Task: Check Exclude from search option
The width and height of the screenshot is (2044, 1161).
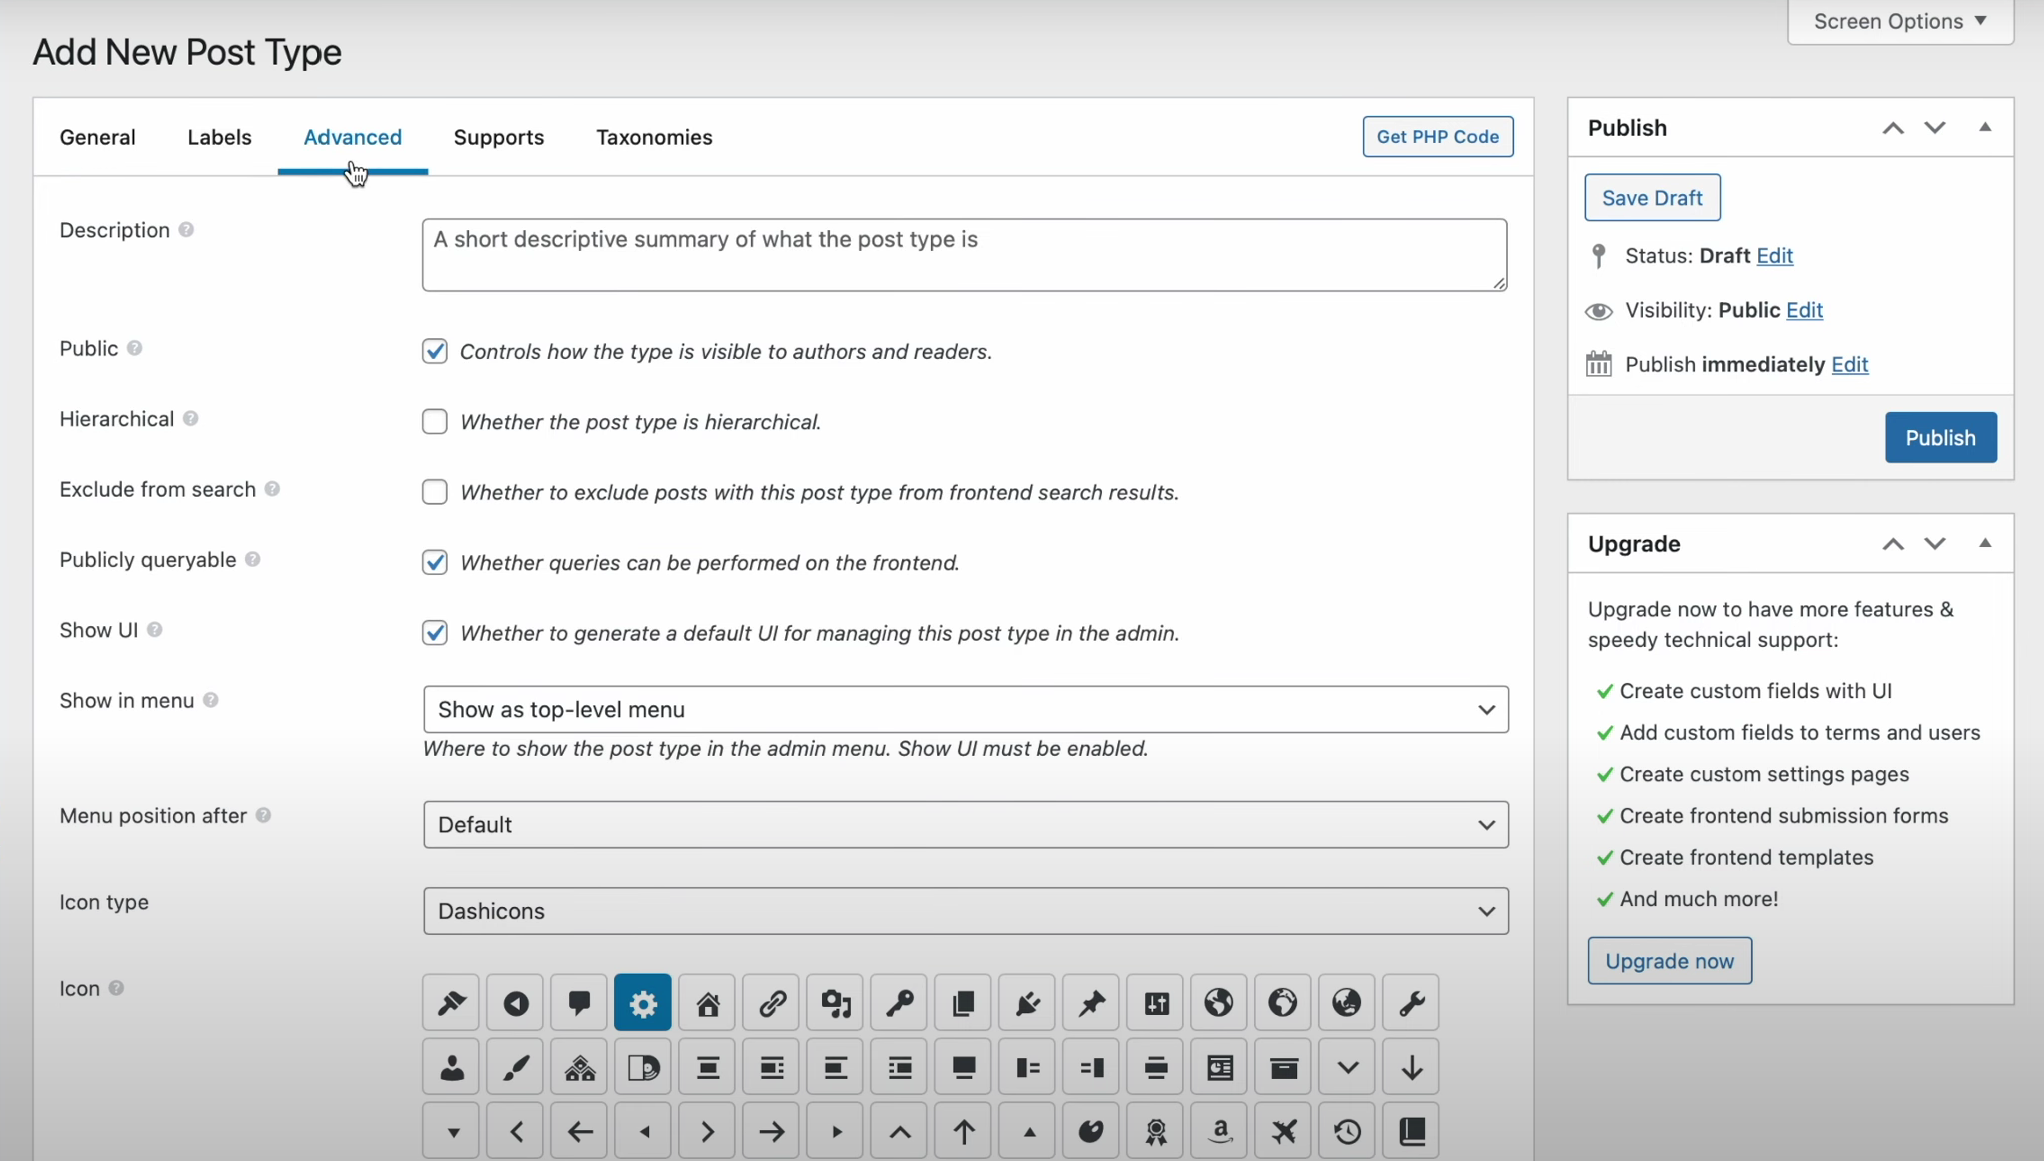Action: pos(434,492)
